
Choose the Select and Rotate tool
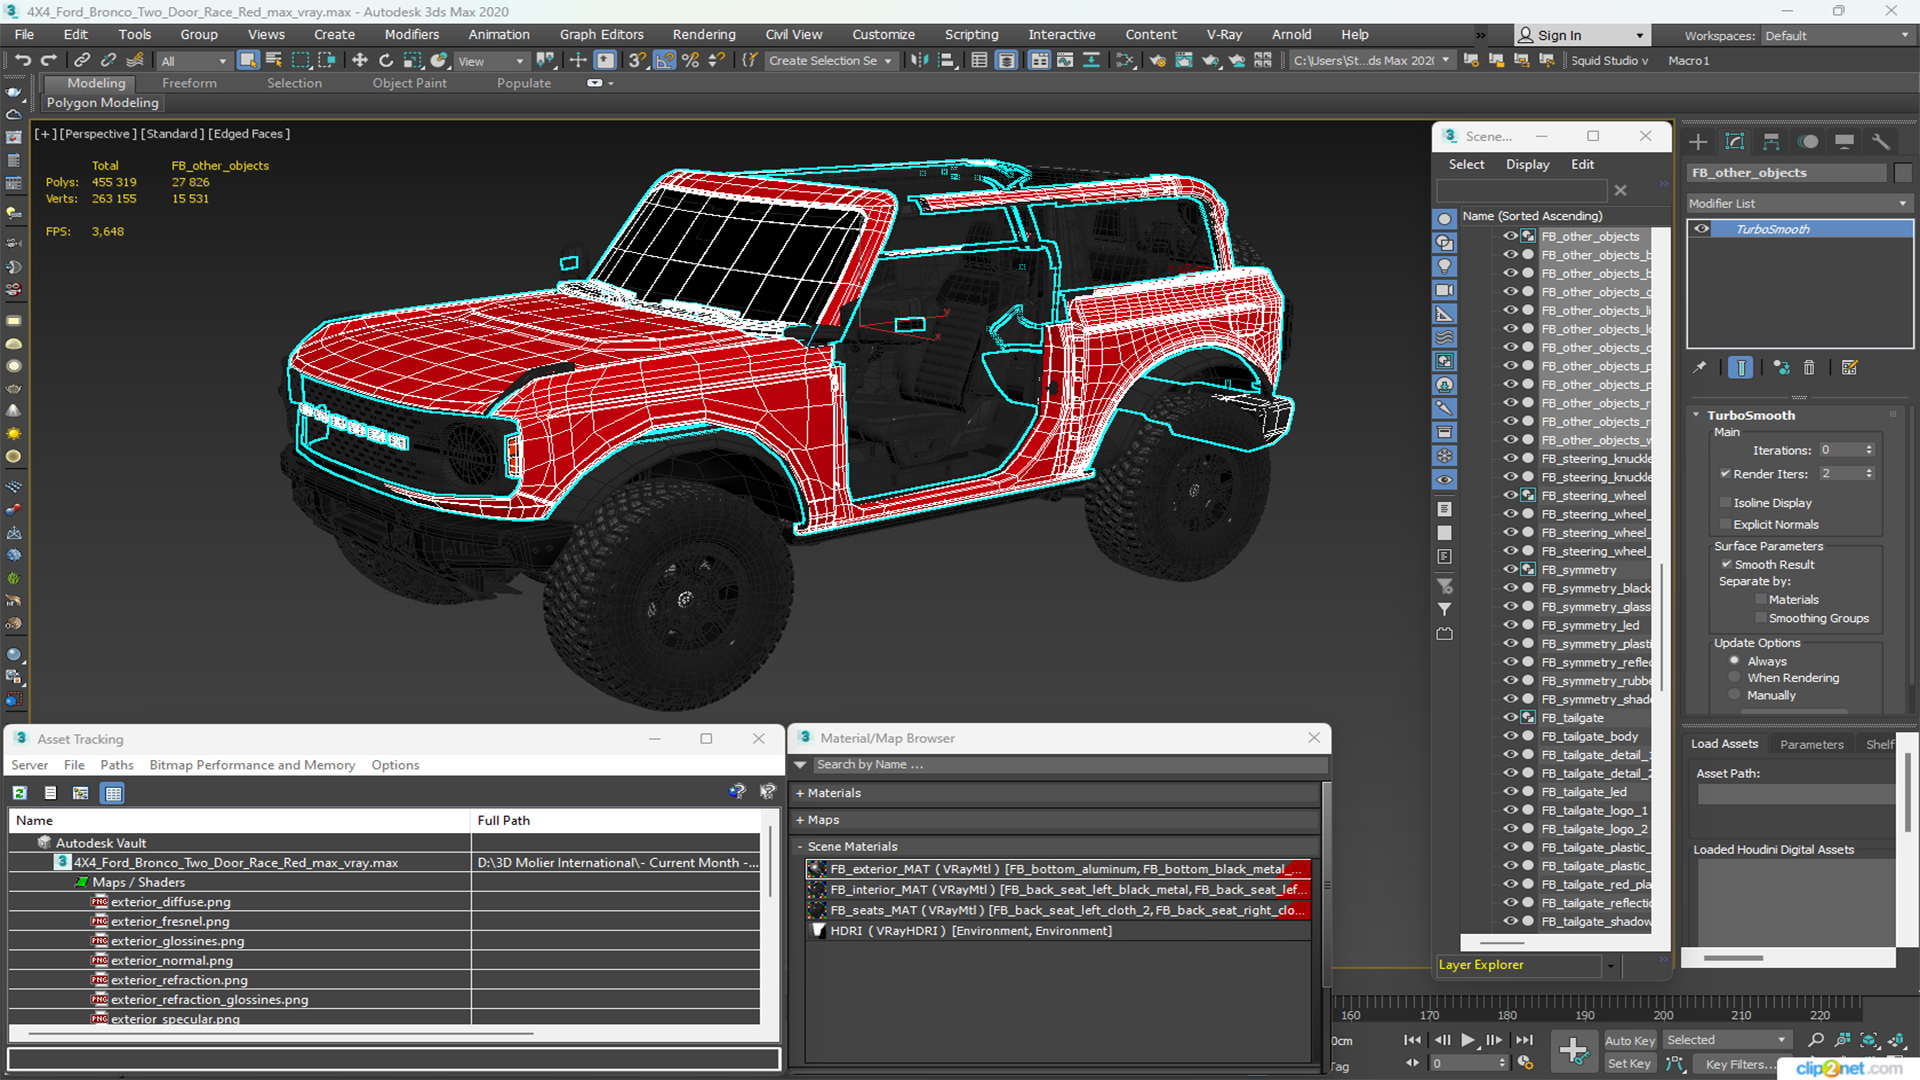pos(386,60)
